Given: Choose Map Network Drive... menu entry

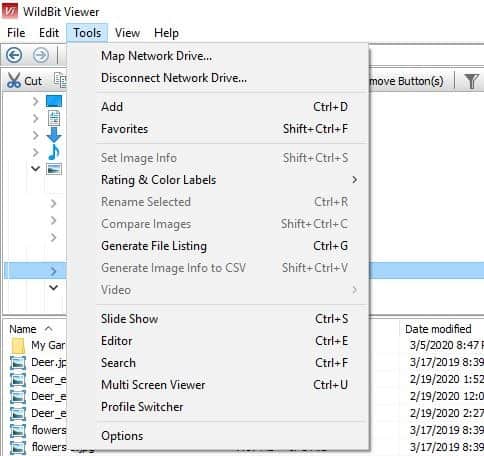Looking at the screenshot, I should point(218,56).
